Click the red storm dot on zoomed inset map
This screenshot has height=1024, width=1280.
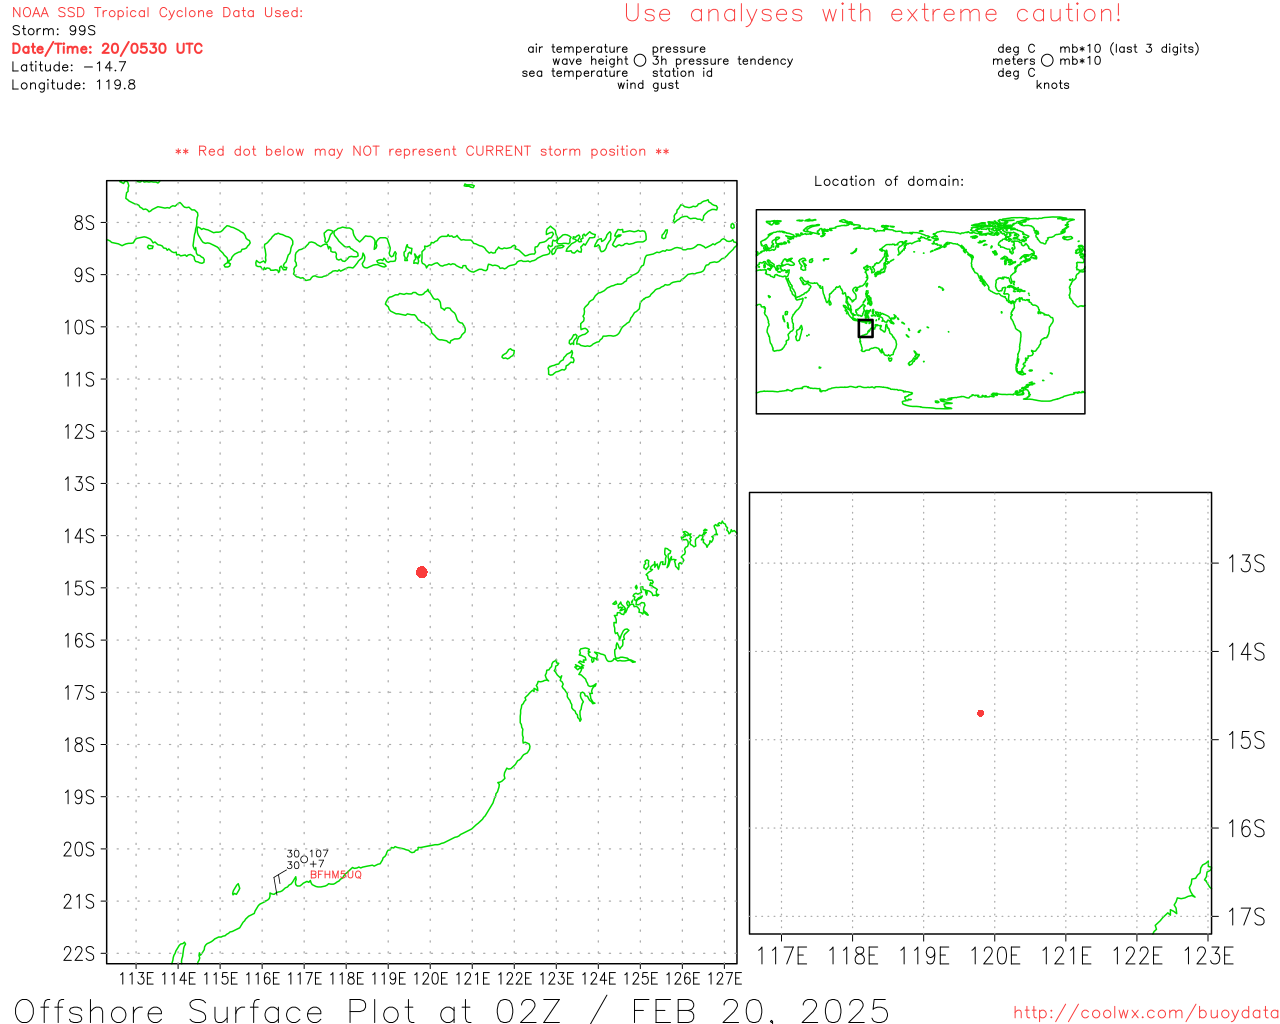981,713
